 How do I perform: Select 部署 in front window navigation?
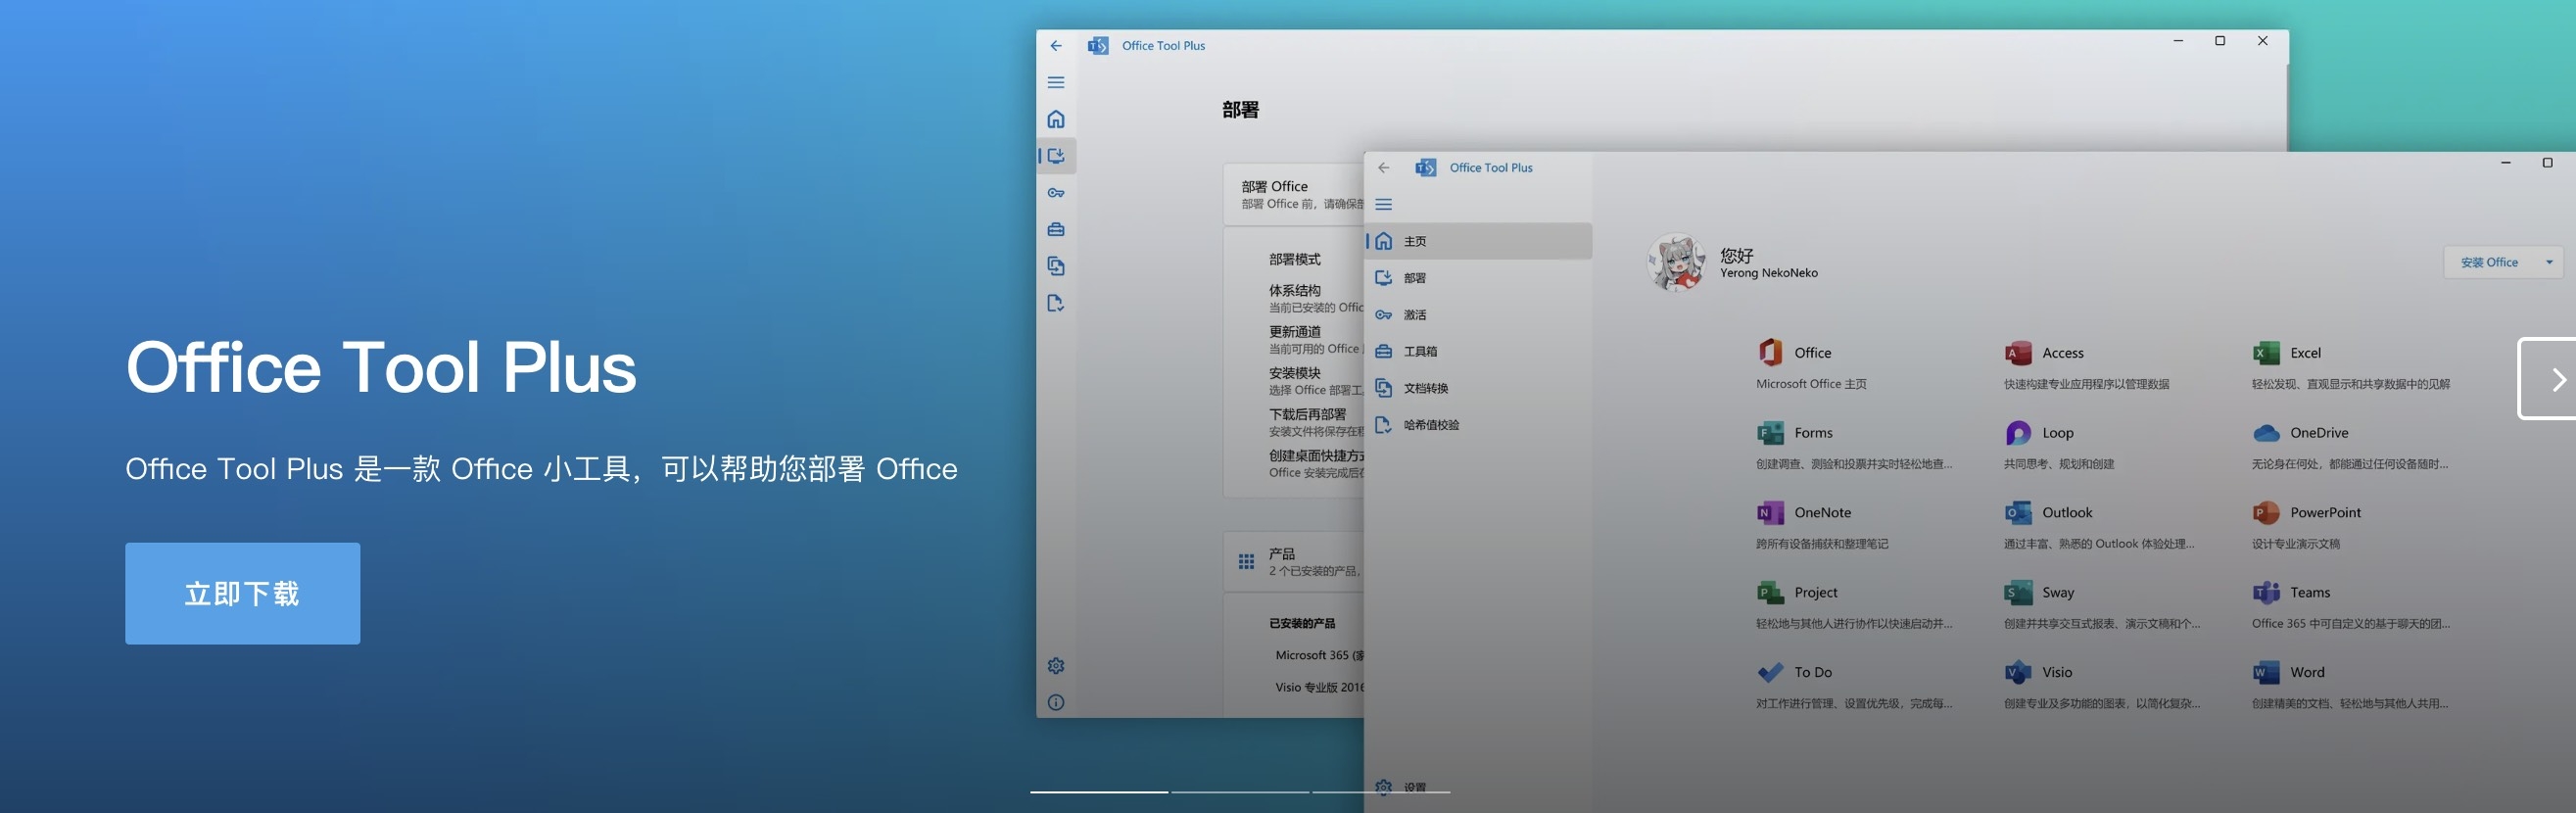point(1479,278)
